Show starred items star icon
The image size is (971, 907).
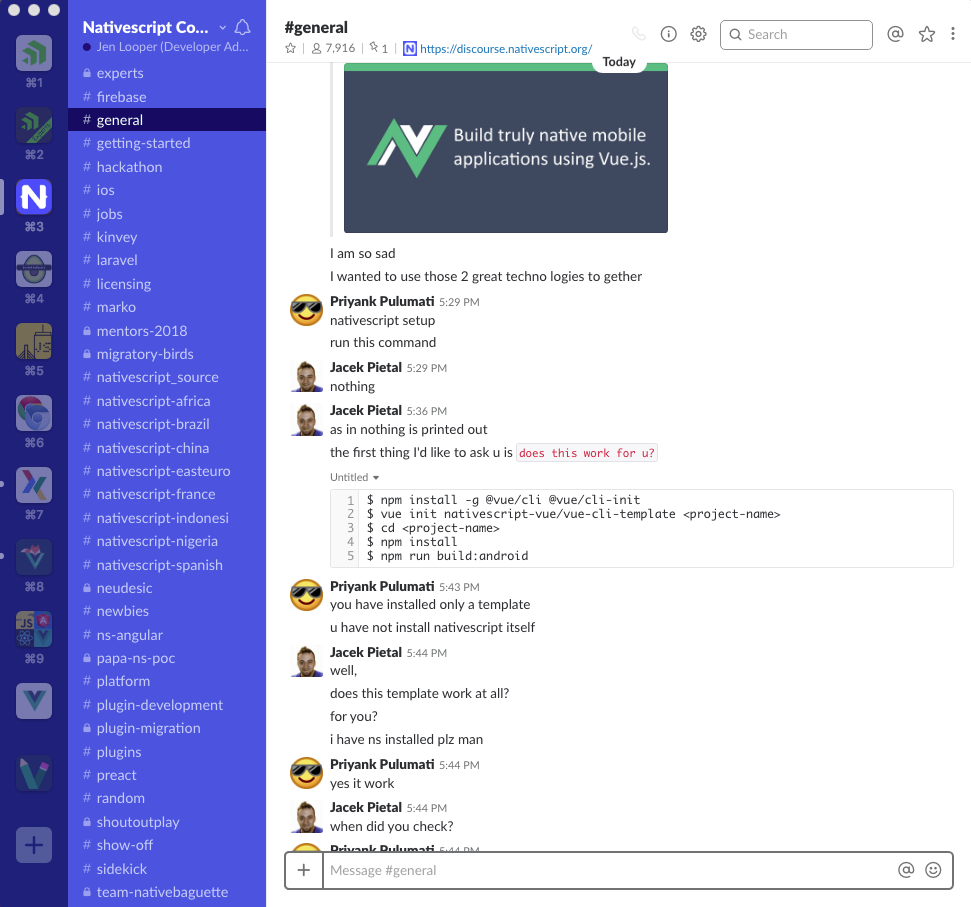[927, 34]
